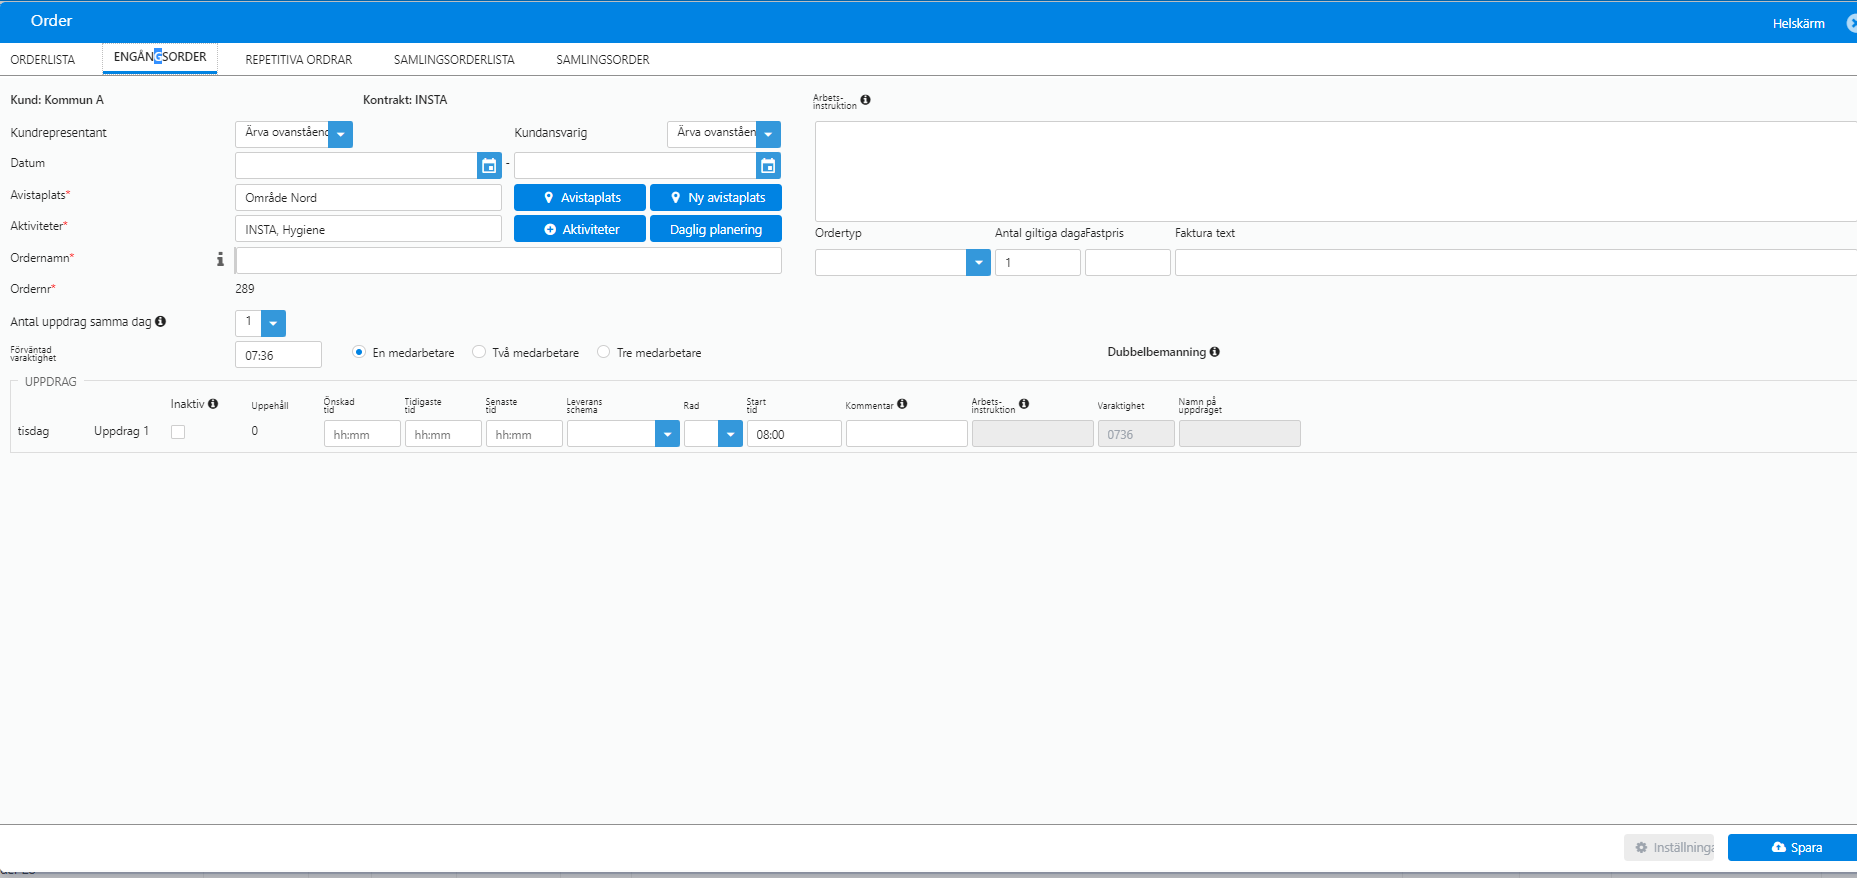
Task: Open start date calendar picker
Action: tap(489, 166)
